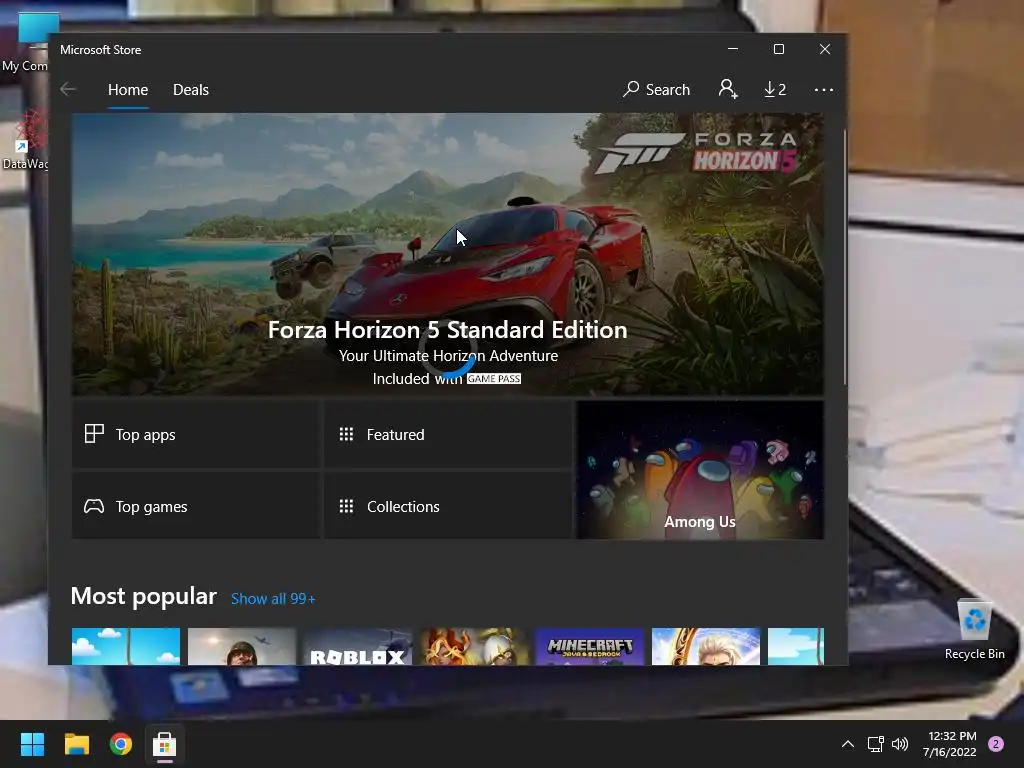Open notification center badge

click(996, 744)
